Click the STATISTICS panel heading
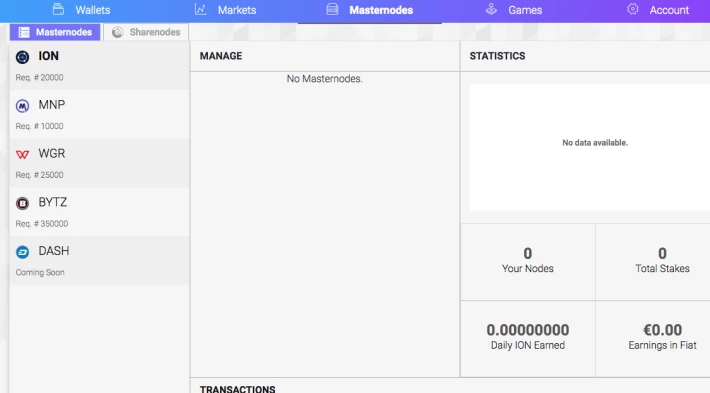Viewport: 710px width, 393px height. coord(497,56)
